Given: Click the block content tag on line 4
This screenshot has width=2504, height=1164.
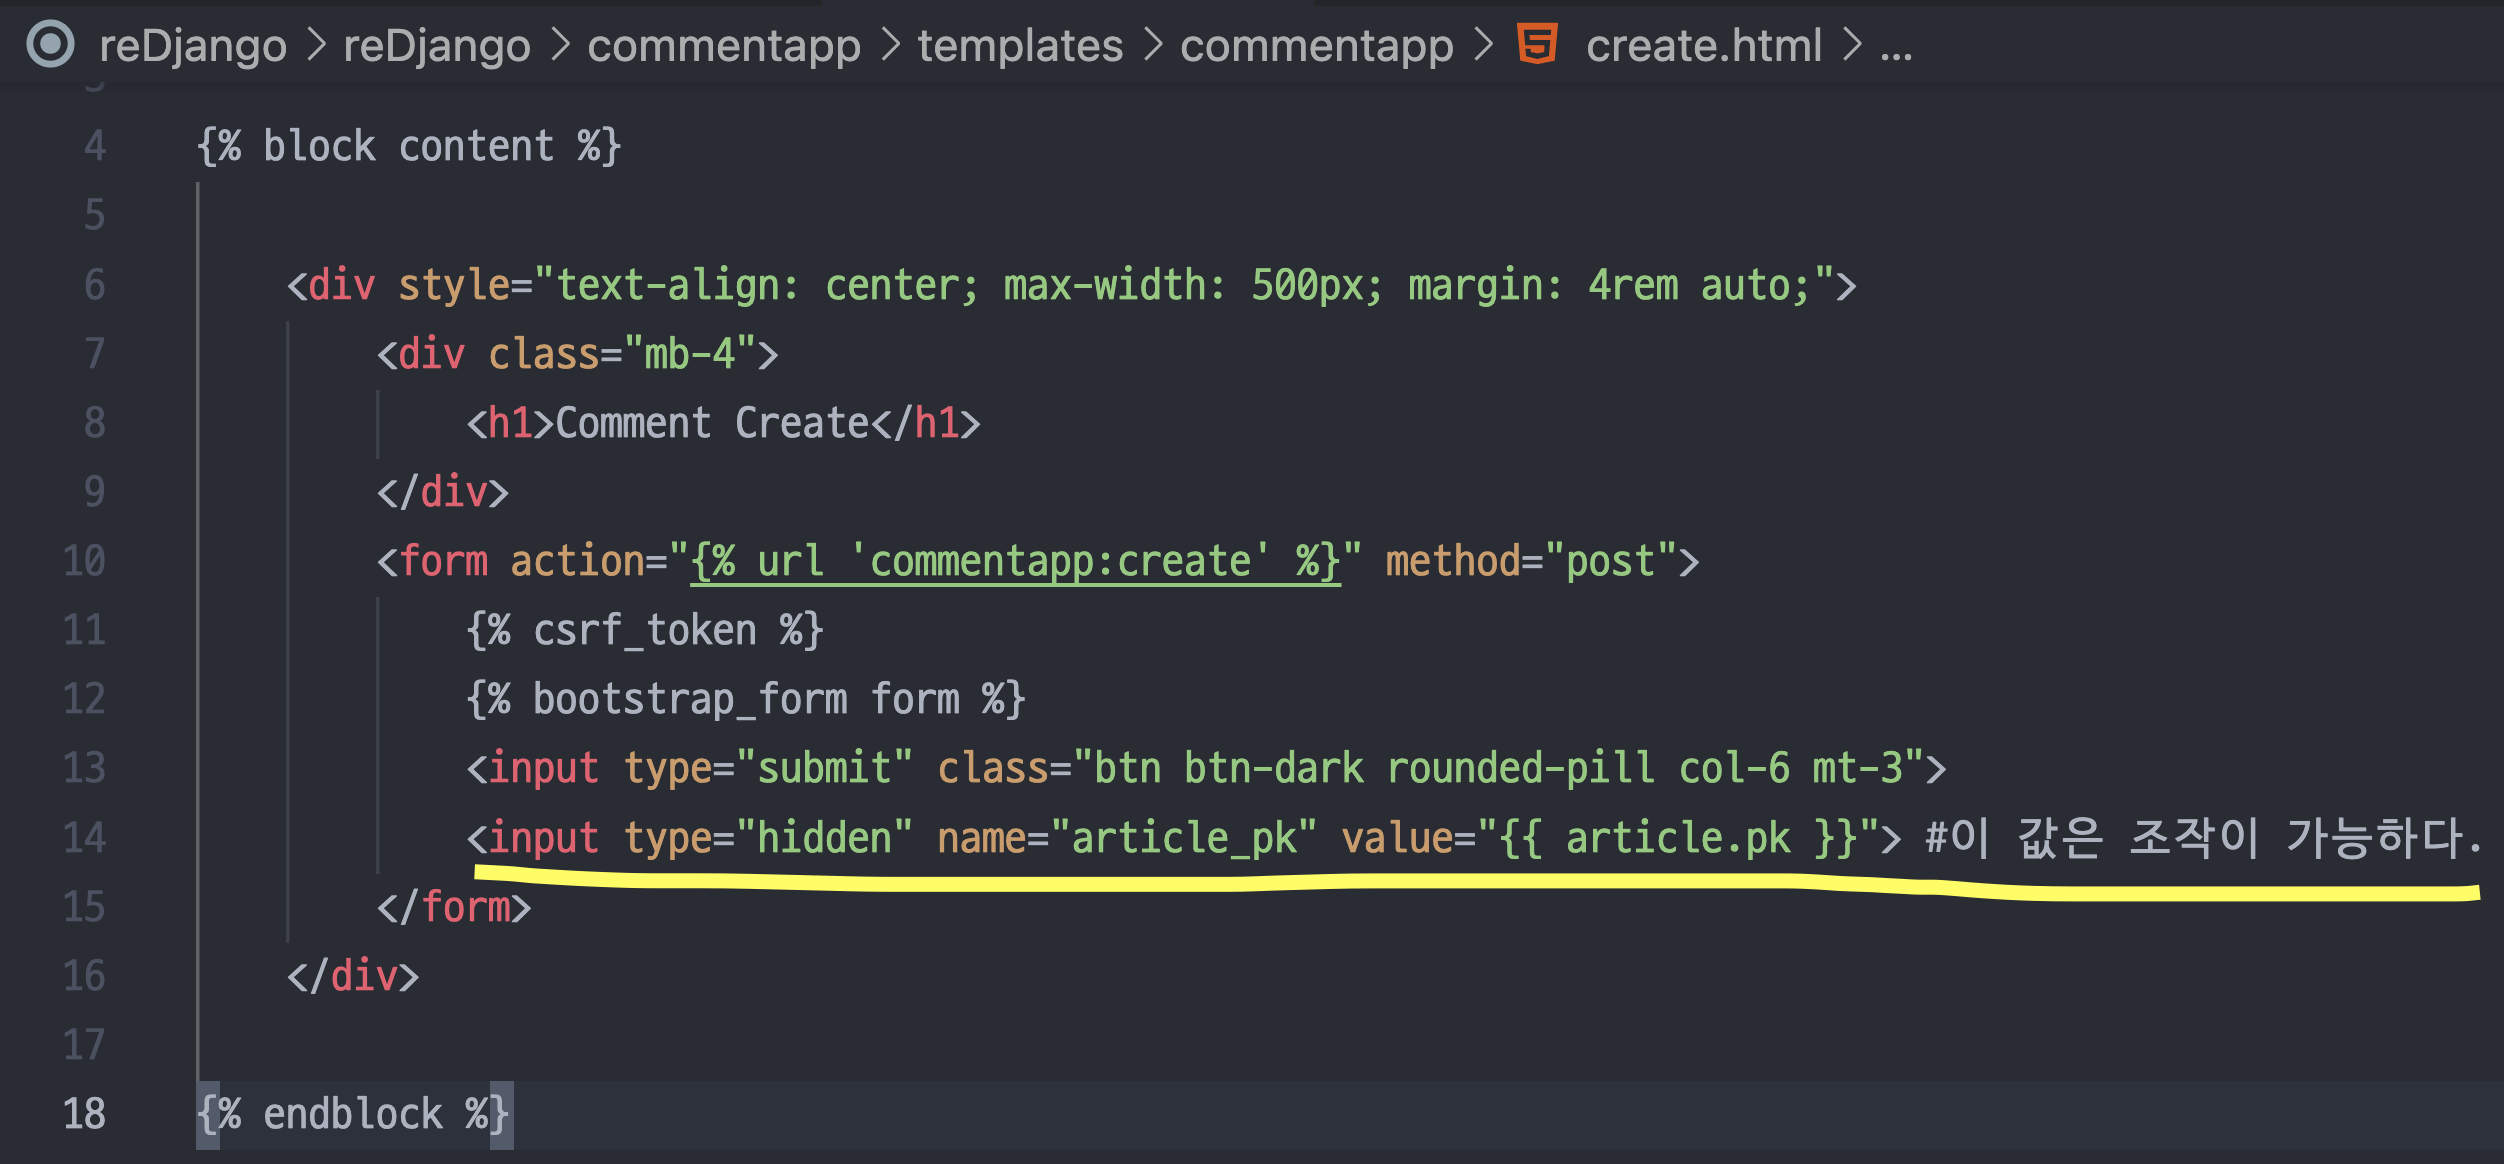Looking at the screenshot, I should tap(408, 147).
